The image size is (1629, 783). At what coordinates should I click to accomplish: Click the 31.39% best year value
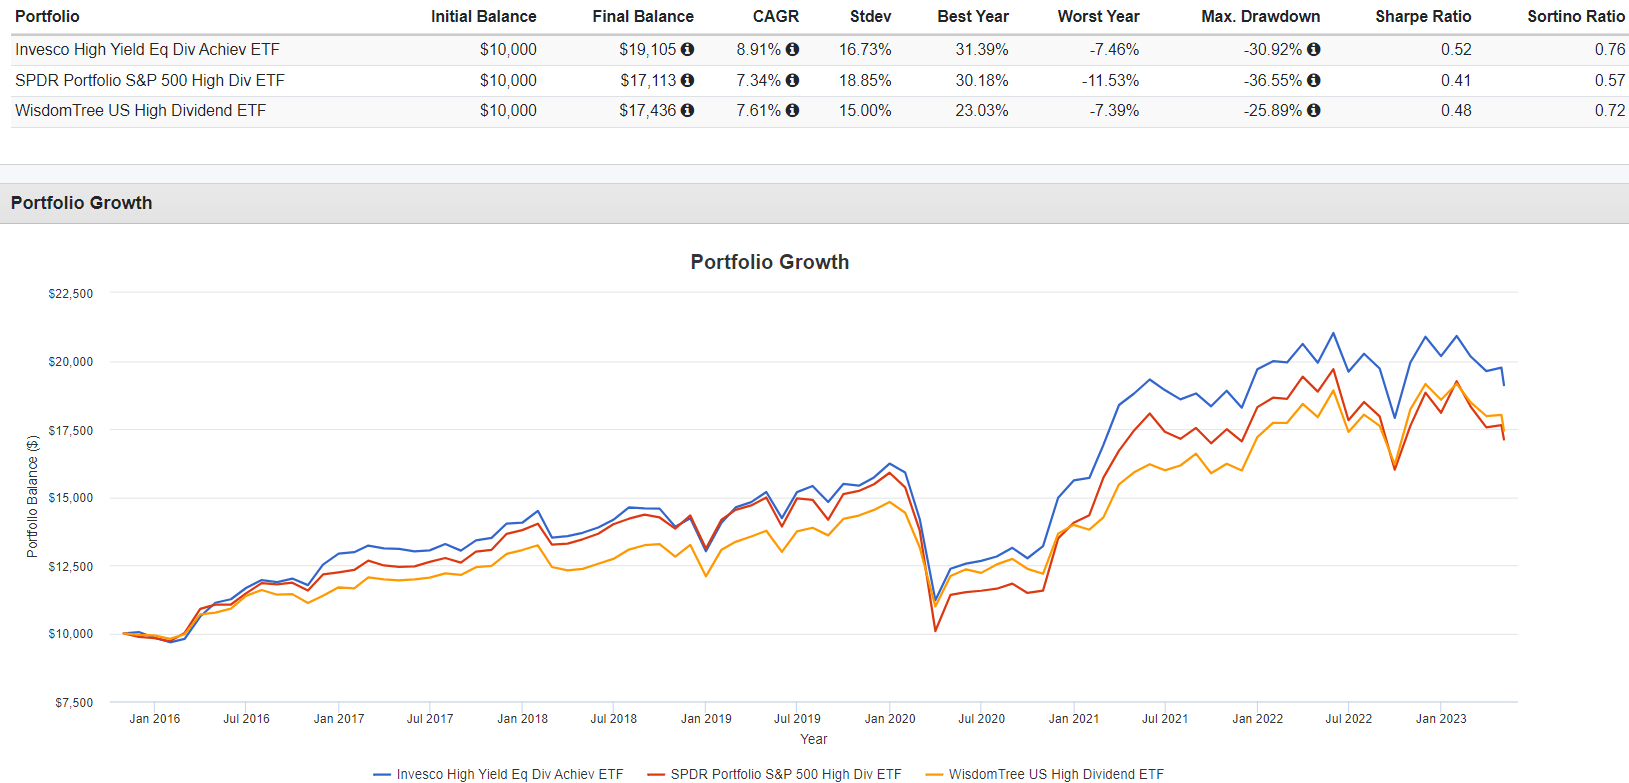click(x=982, y=49)
